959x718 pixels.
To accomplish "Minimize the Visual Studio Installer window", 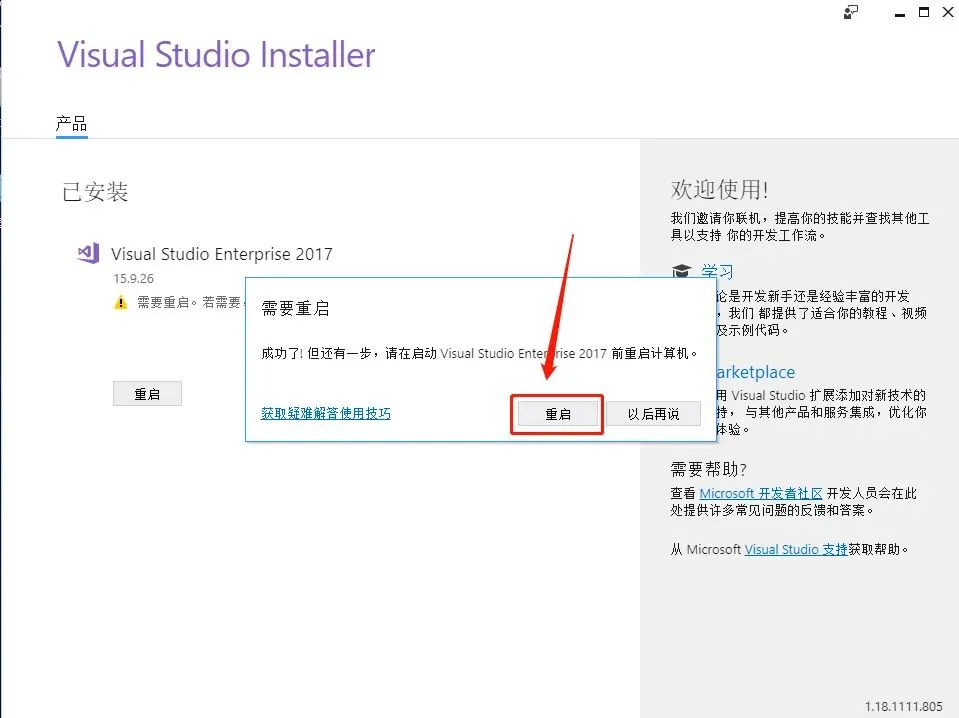I will coord(899,13).
